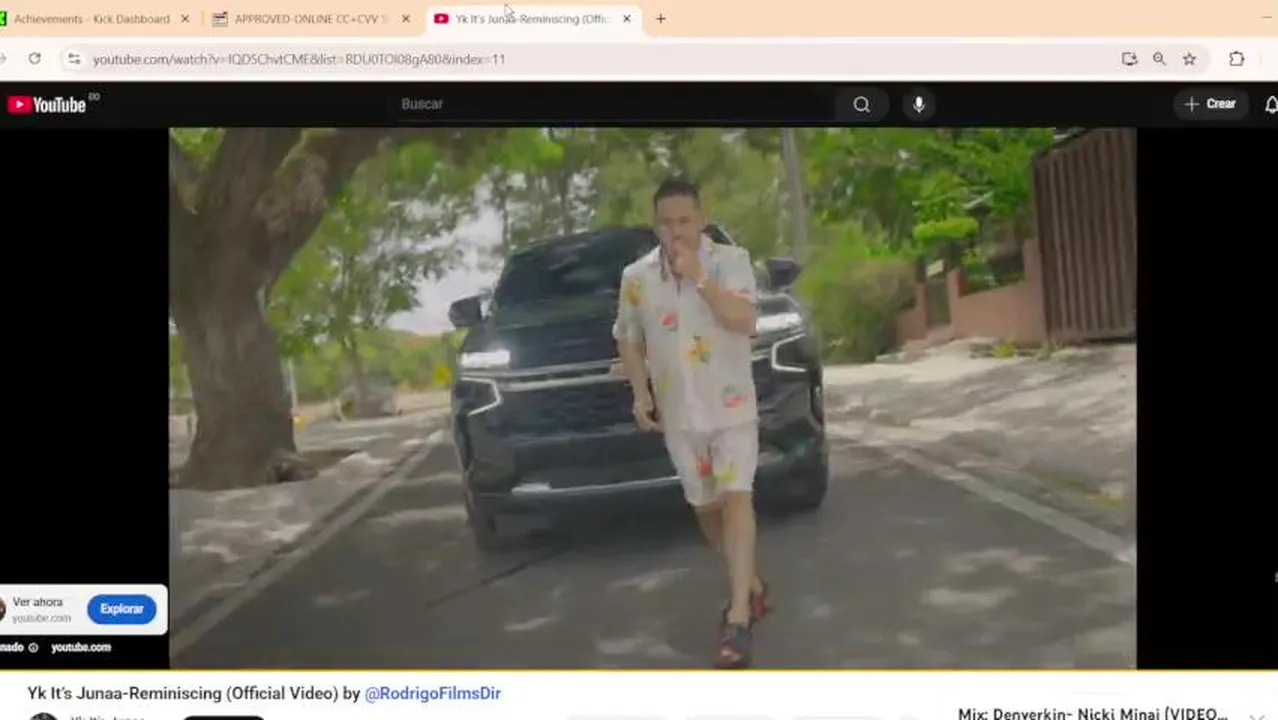Screen dimensions: 1278x720
Task: Submit search with magnifier button
Action: (861, 104)
